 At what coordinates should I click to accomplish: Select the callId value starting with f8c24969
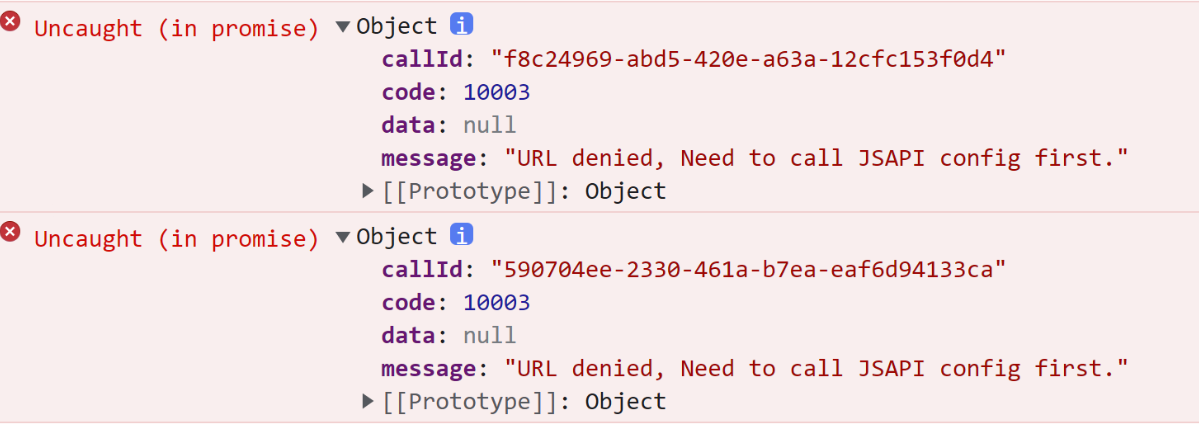pos(748,59)
